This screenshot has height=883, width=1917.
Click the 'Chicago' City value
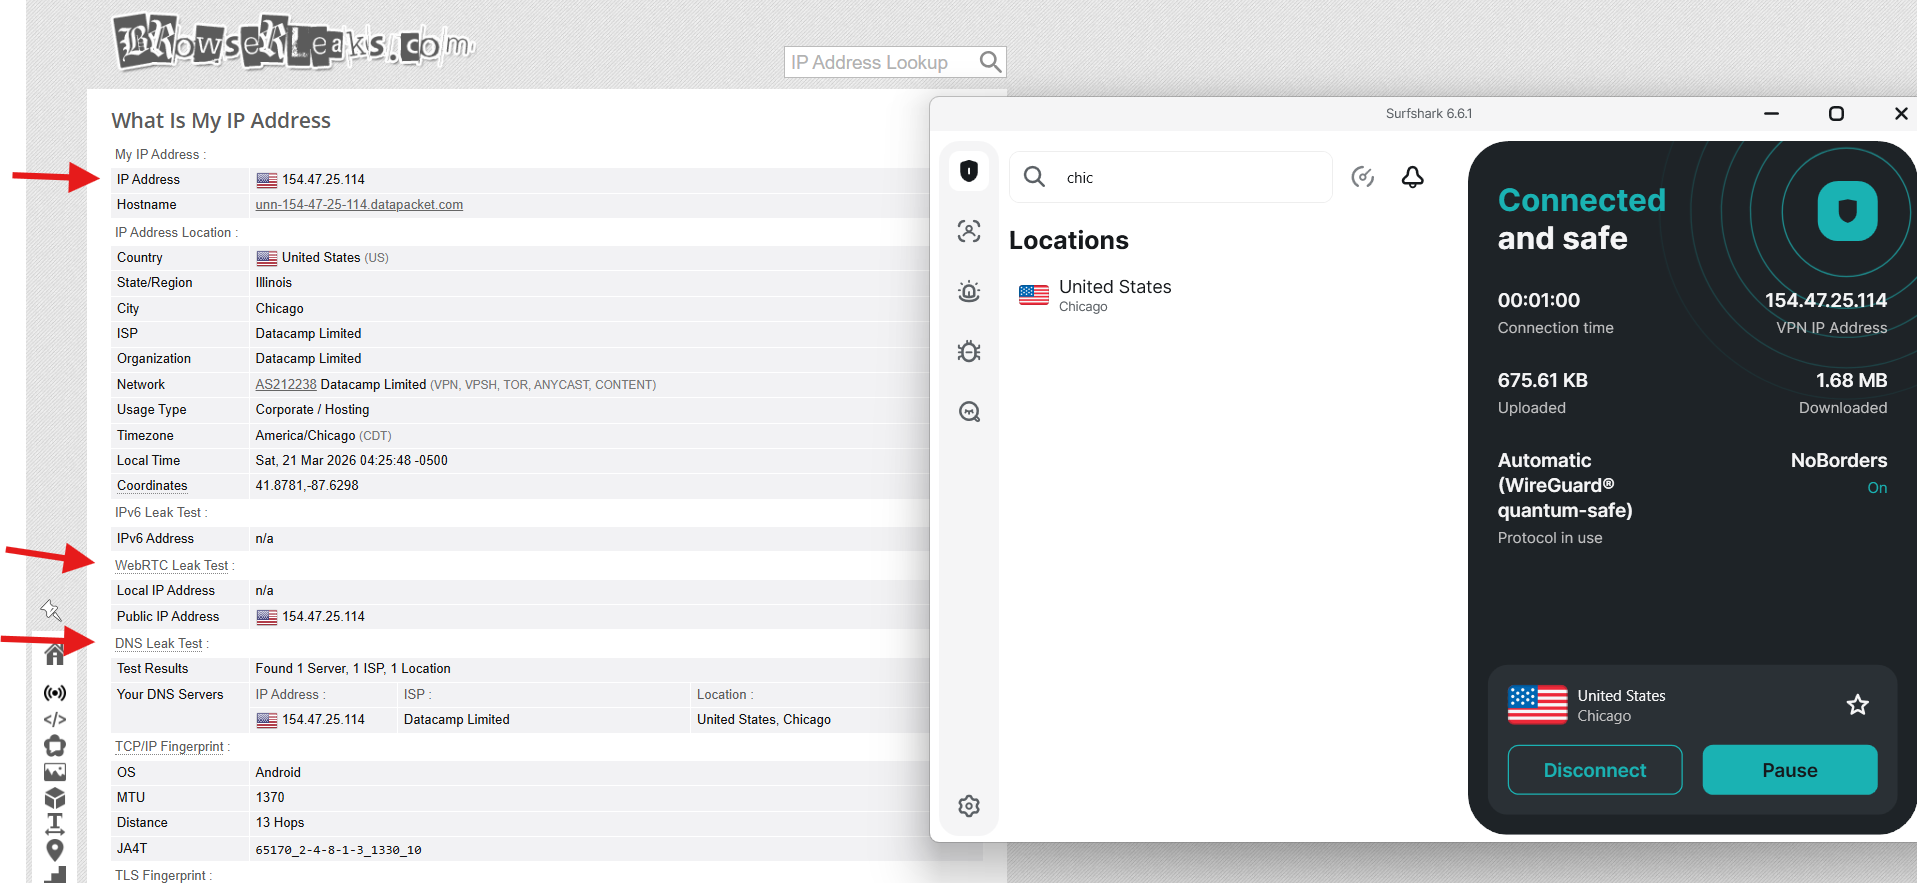pyautogui.click(x=280, y=309)
